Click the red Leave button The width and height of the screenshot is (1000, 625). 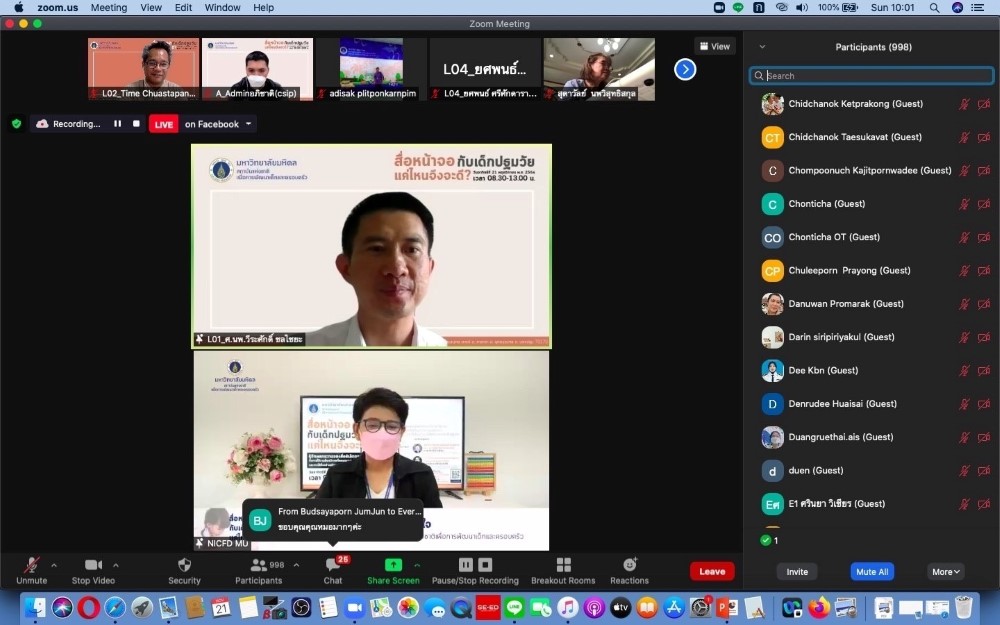(x=712, y=572)
